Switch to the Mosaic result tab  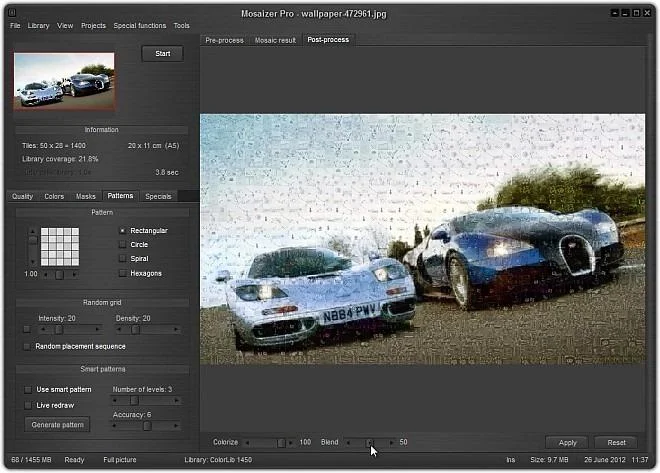click(275, 40)
